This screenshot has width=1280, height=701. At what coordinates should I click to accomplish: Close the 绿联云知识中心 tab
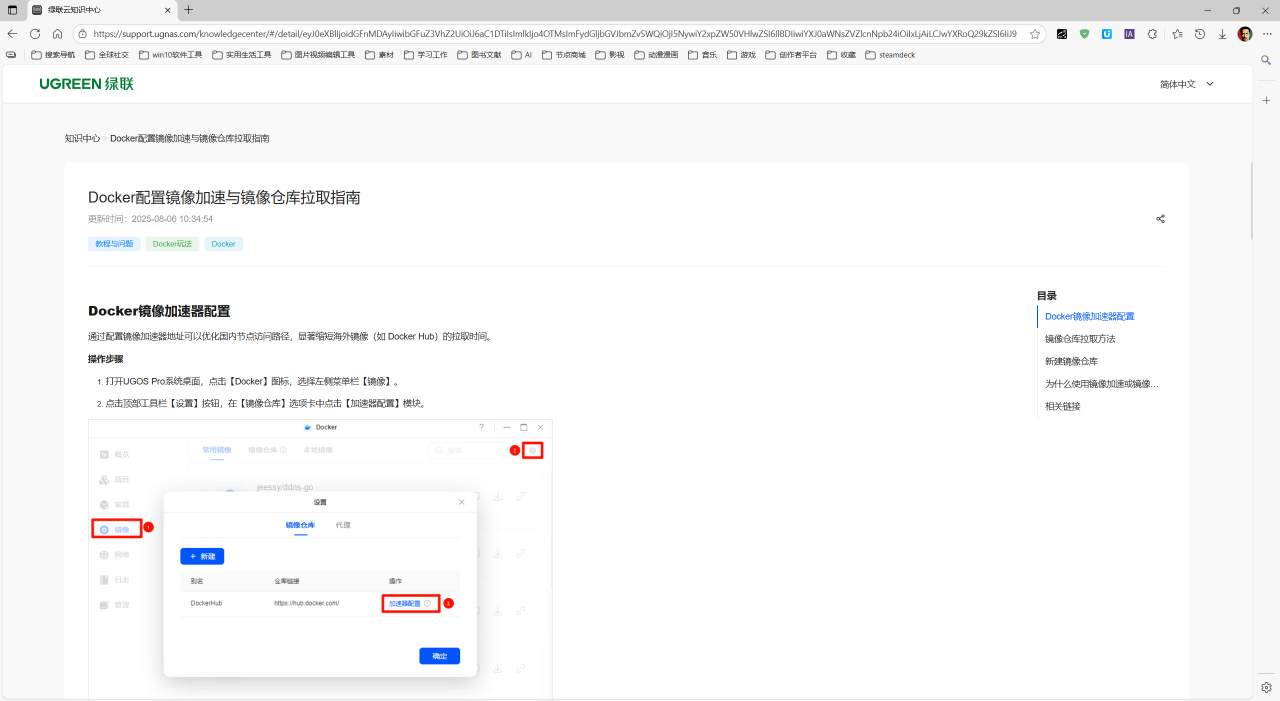pyautogui.click(x=167, y=9)
